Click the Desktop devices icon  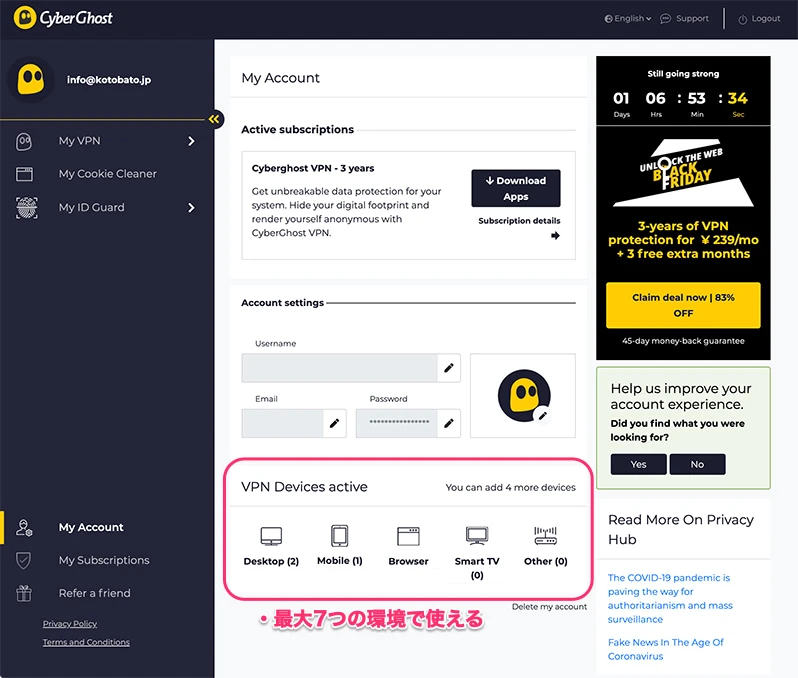[x=271, y=536]
